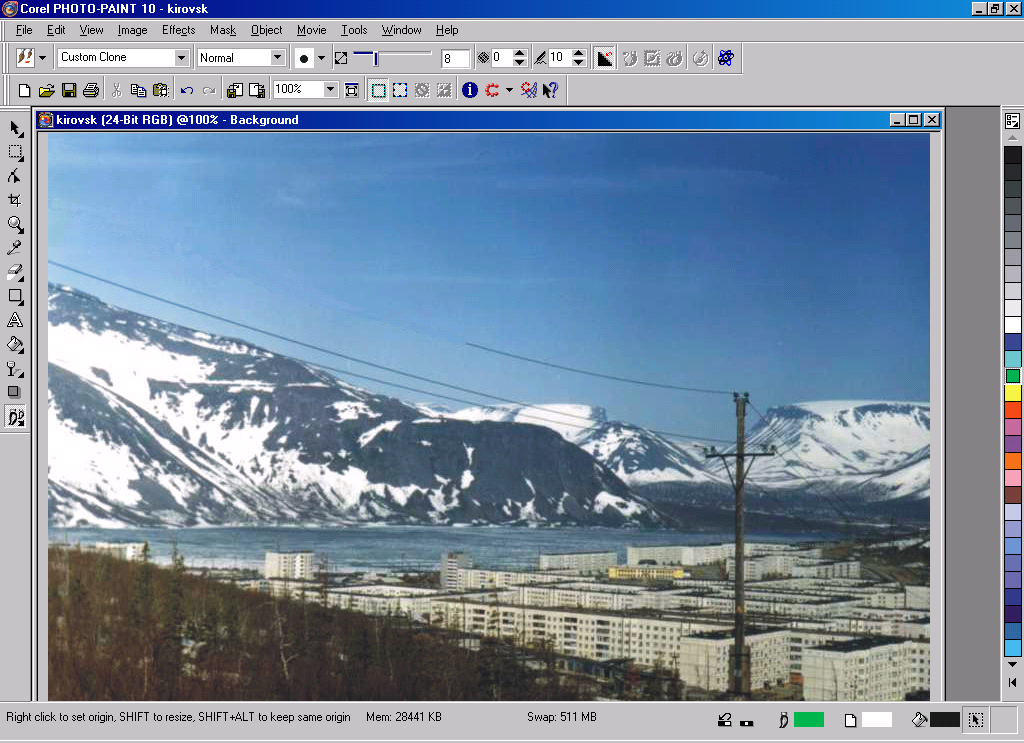Open the Tools menu
This screenshot has width=1024, height=743.
coord(354,30)
